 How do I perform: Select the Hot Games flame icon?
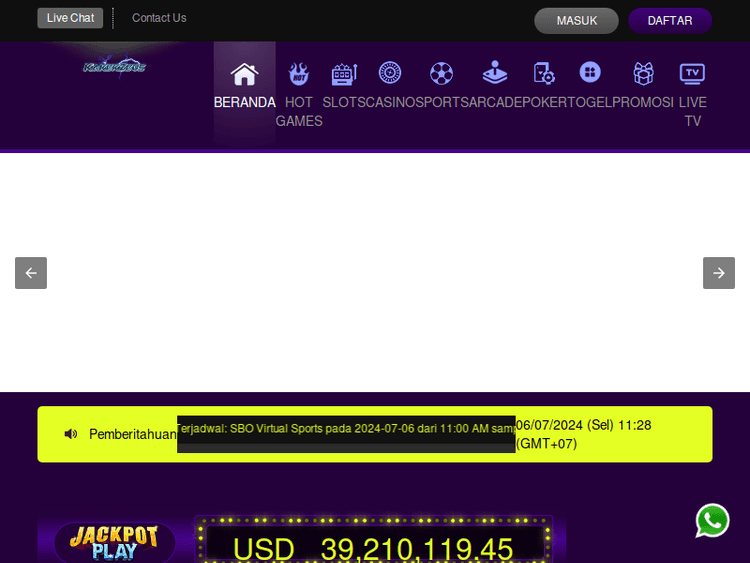(x=298, y=74)
